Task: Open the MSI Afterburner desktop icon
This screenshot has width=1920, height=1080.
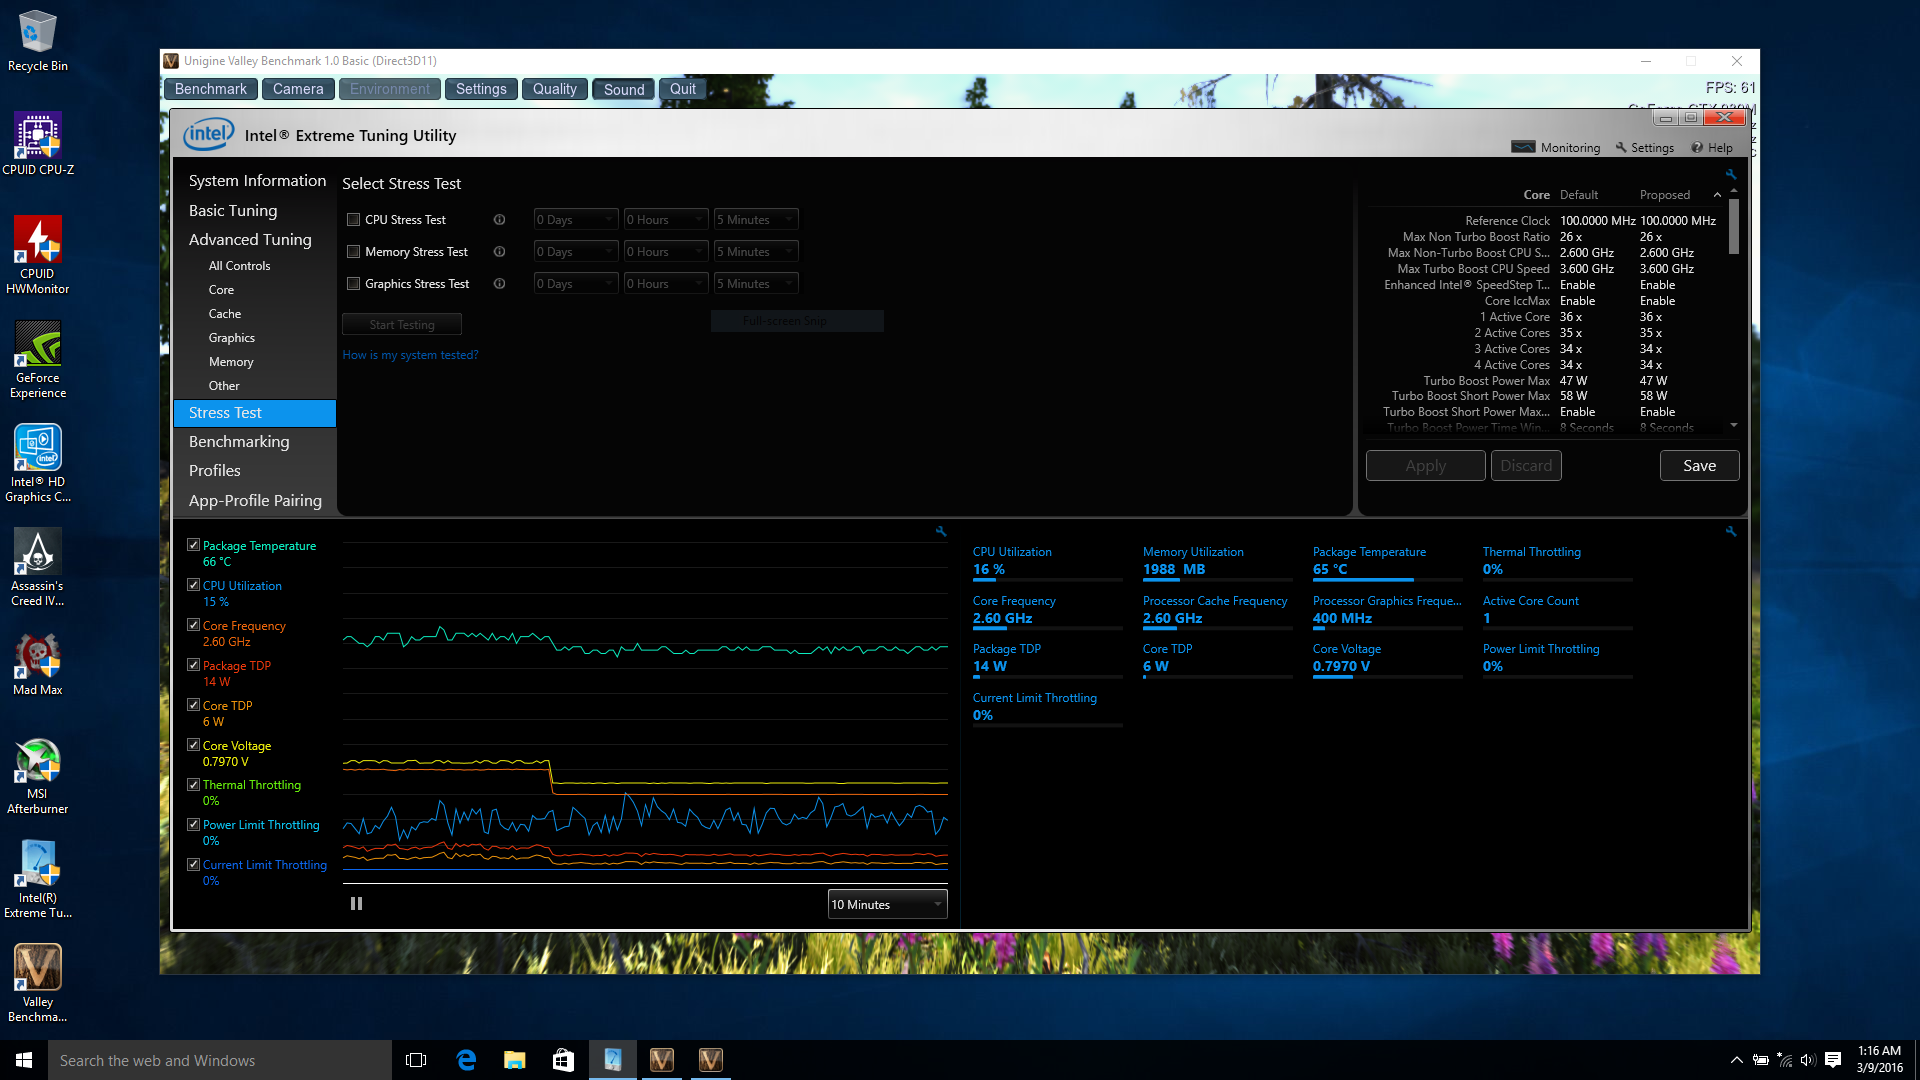Action: click(x=38, y=775)
